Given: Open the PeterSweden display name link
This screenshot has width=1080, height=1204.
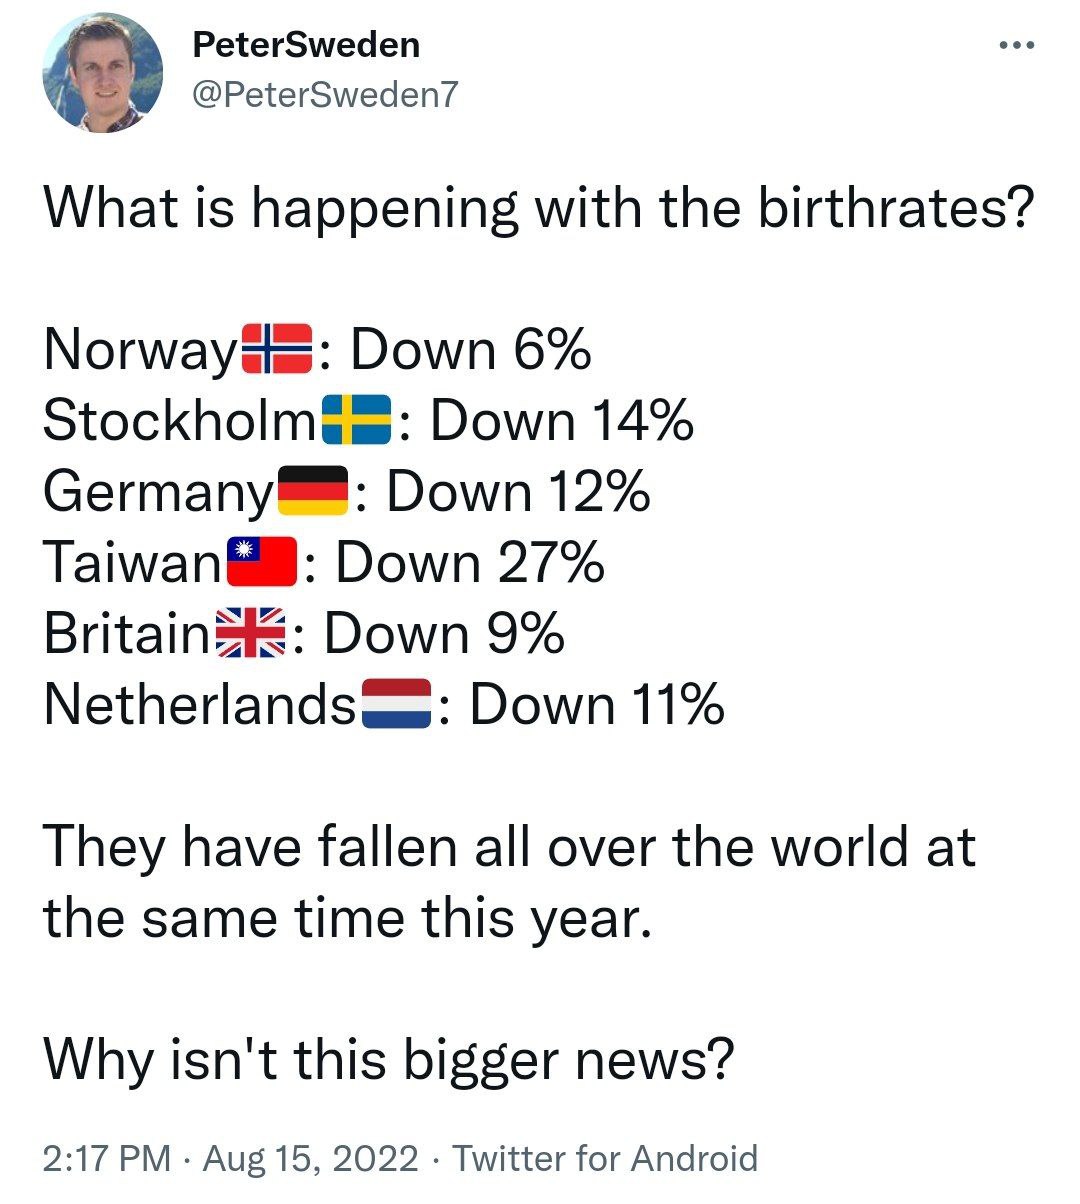Looking at the screenshot, I should (305, 45).
